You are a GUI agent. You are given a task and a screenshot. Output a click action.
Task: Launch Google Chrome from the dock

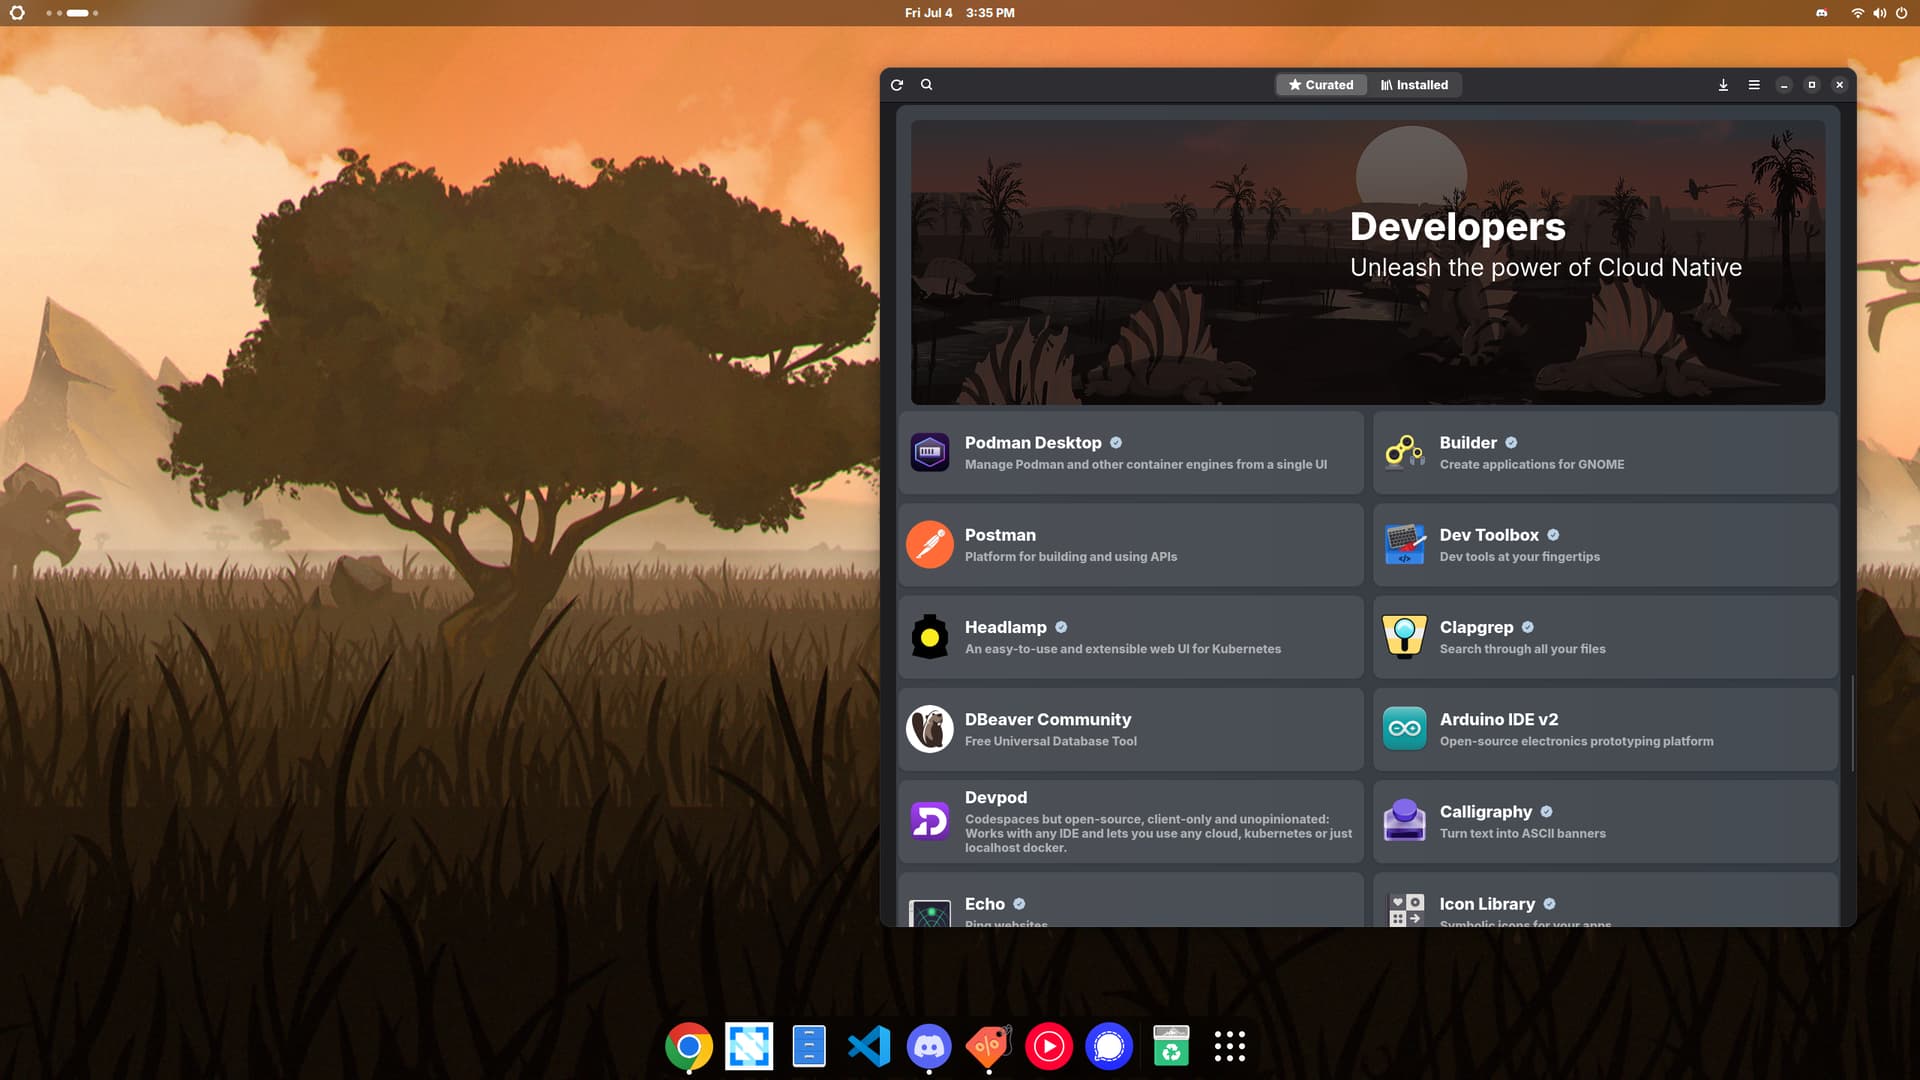[689, 1046]
